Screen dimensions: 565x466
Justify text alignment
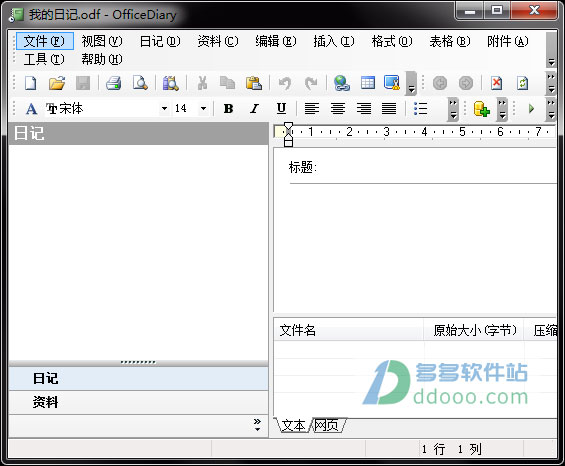[x=389, y=108]
